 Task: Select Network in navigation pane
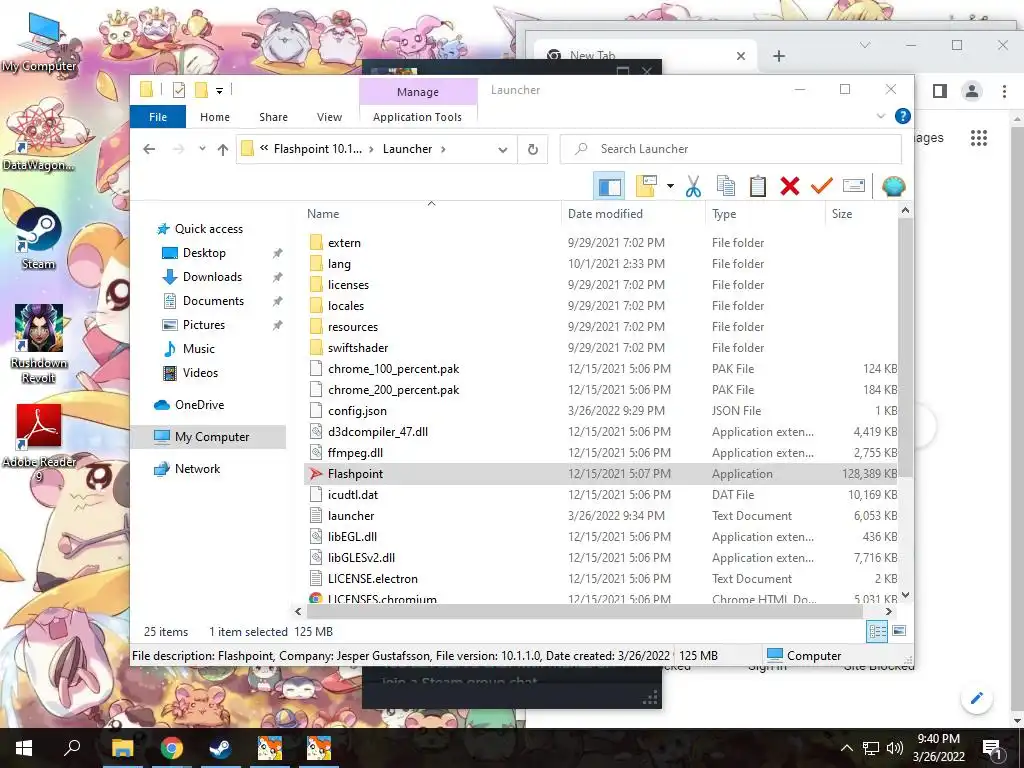(197, 469)
